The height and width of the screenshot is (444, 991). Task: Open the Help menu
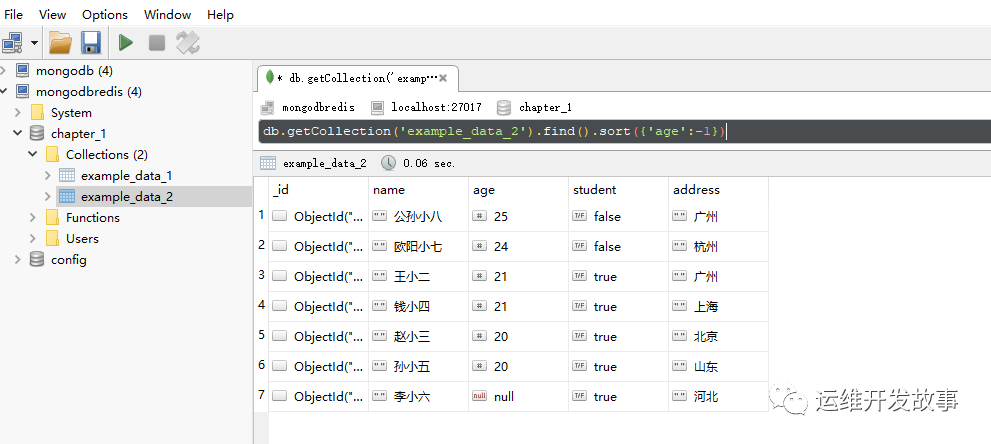pos(220,15)
